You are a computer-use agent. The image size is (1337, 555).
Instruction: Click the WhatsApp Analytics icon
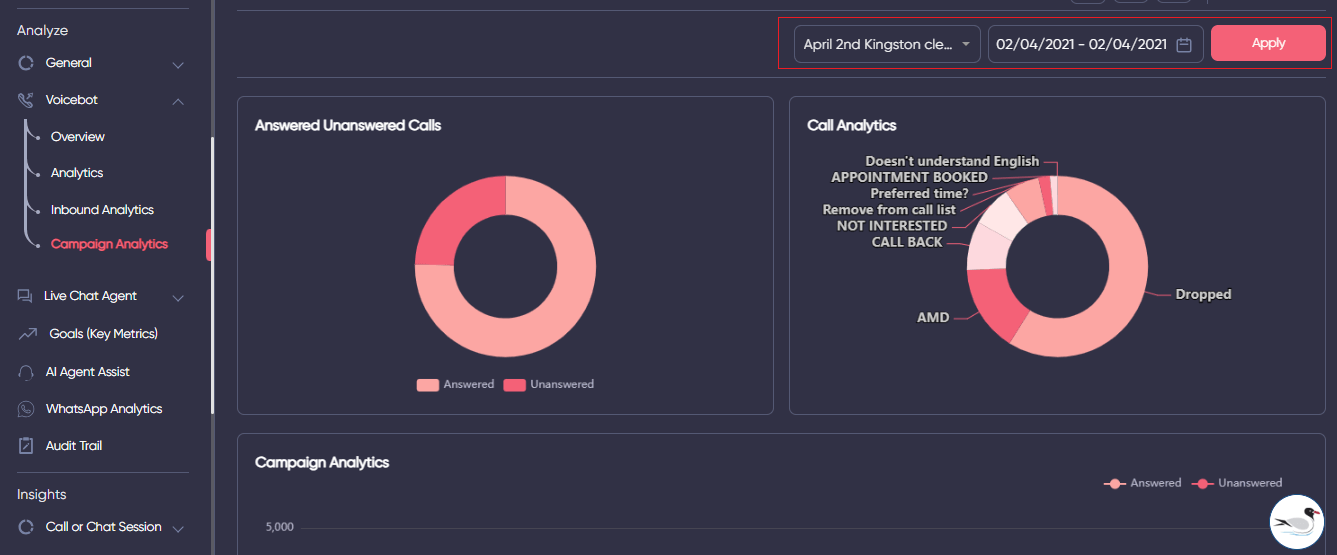pyautogui.click(x=26, y=409)
